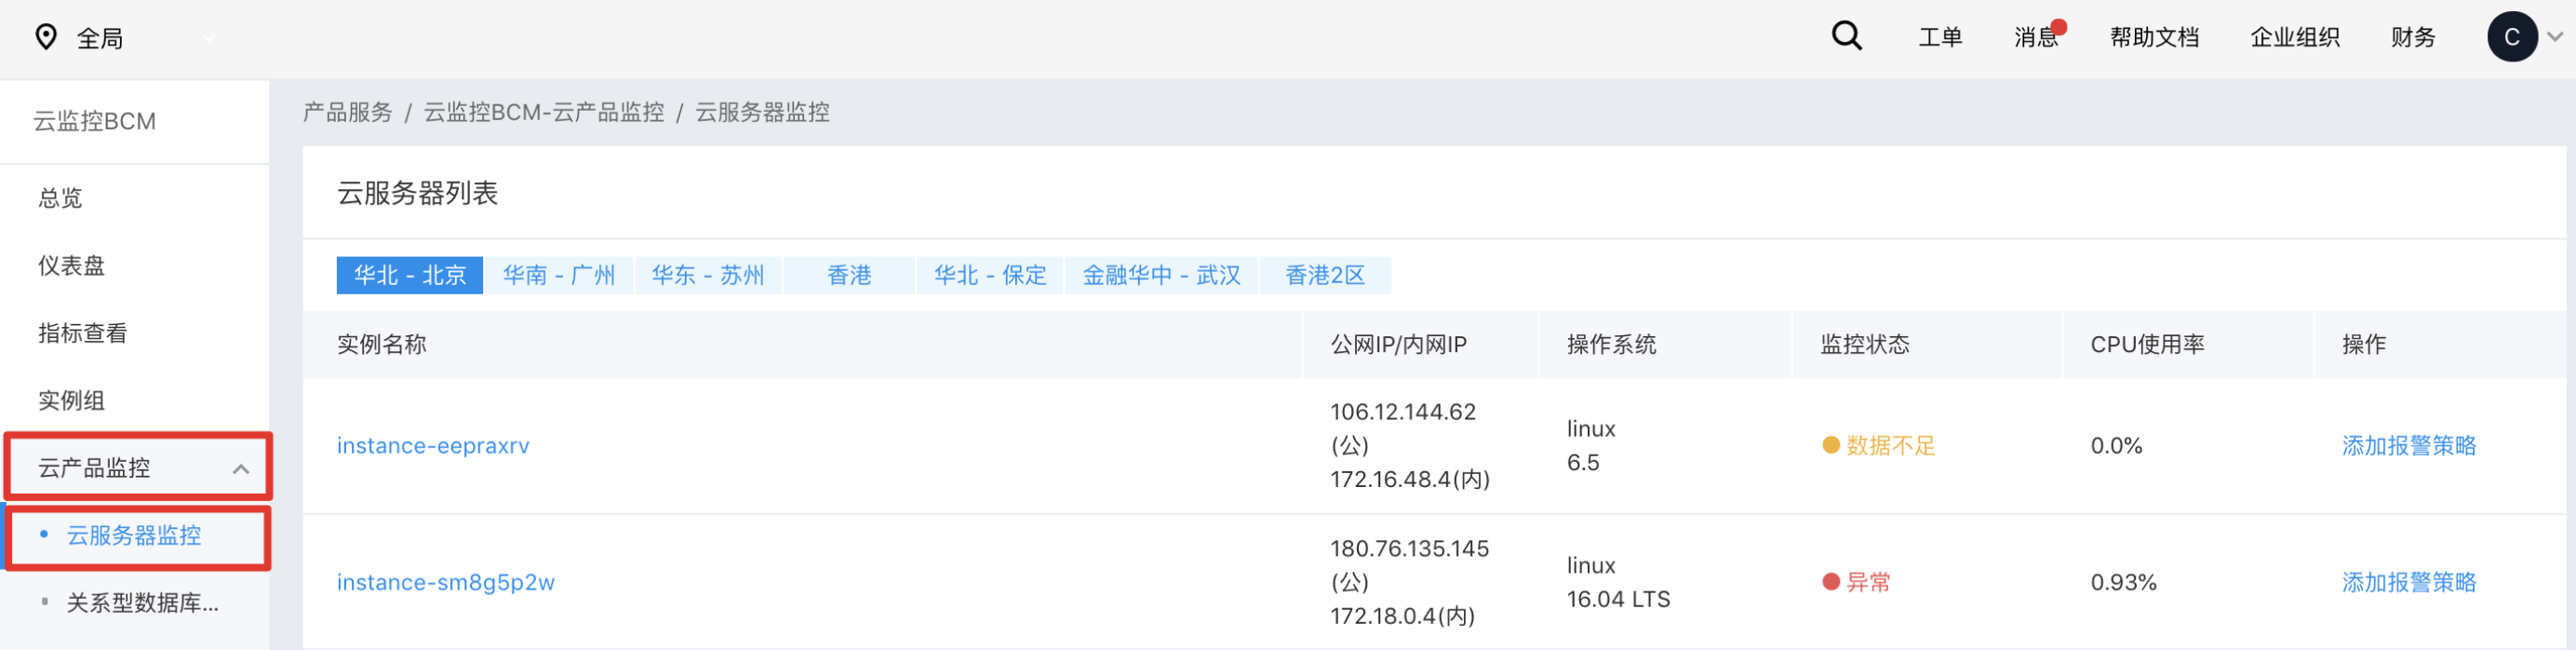Open instance-eepraxrv details link
Viewport: 2576px width, 650px height.
(433, 446)
